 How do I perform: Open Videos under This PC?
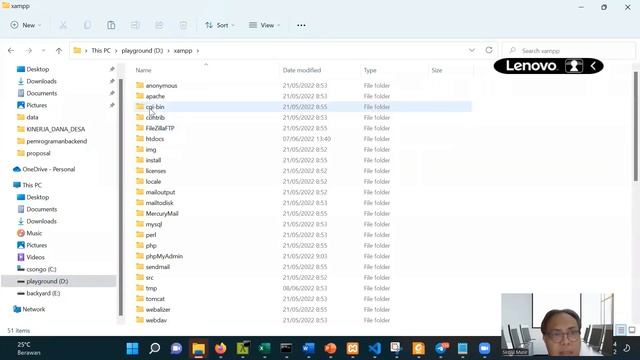click(36, 257)
